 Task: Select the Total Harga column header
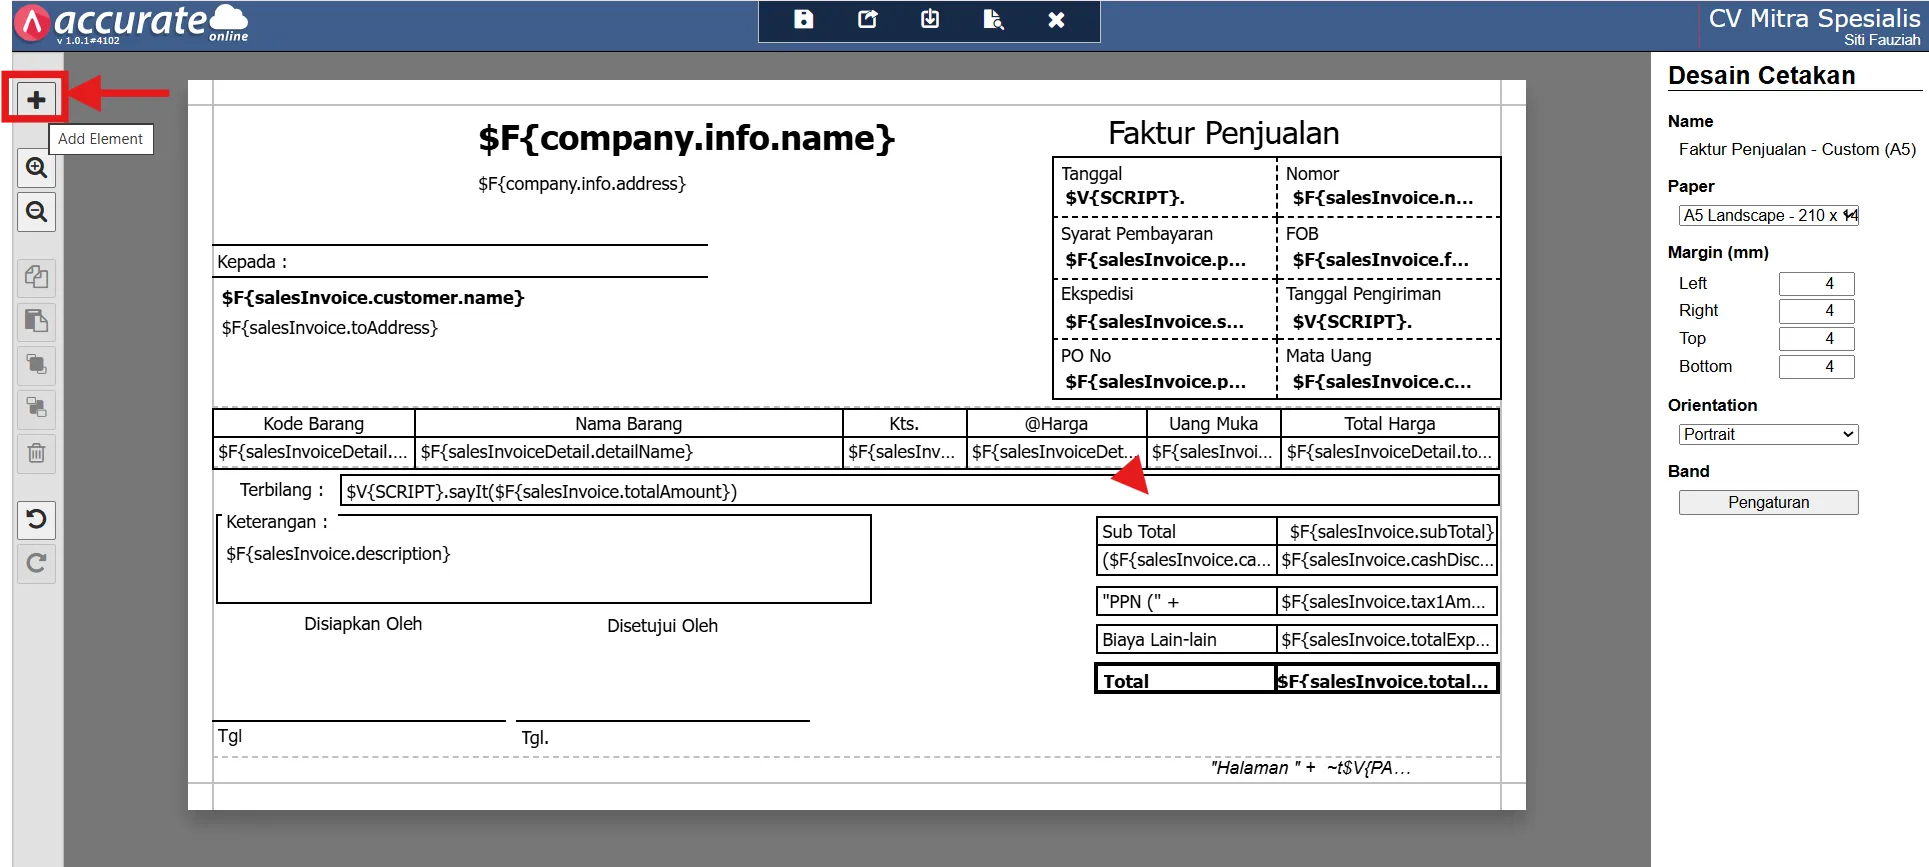coord(1390,424)
